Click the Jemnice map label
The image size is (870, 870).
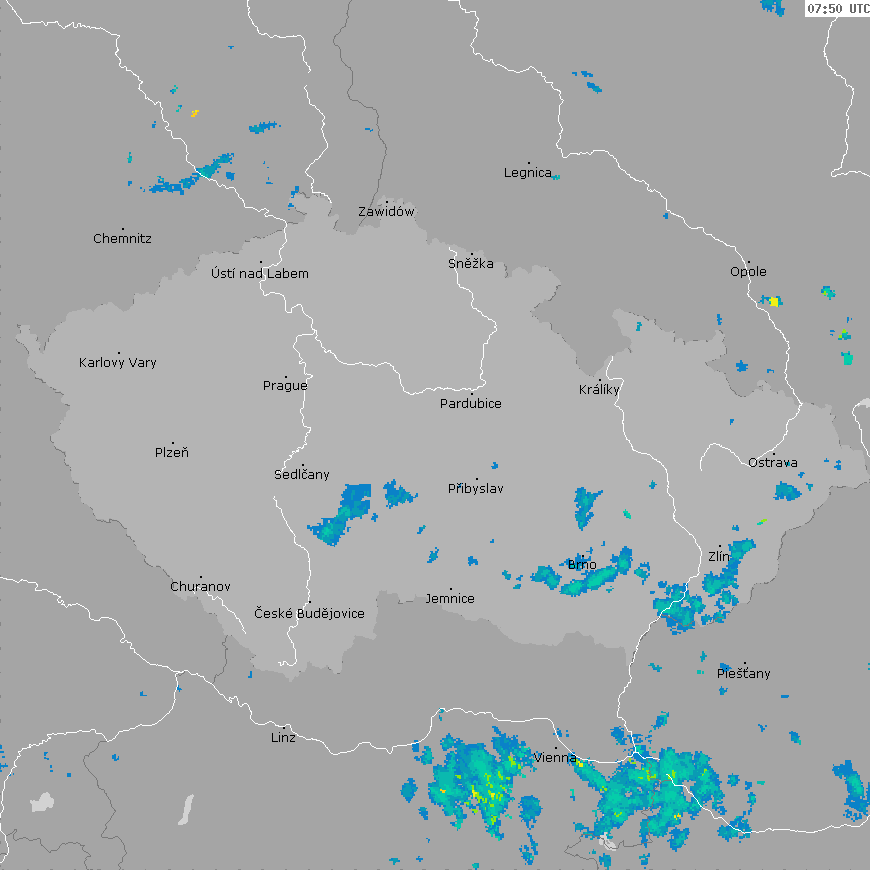click(x=450, y=599)
